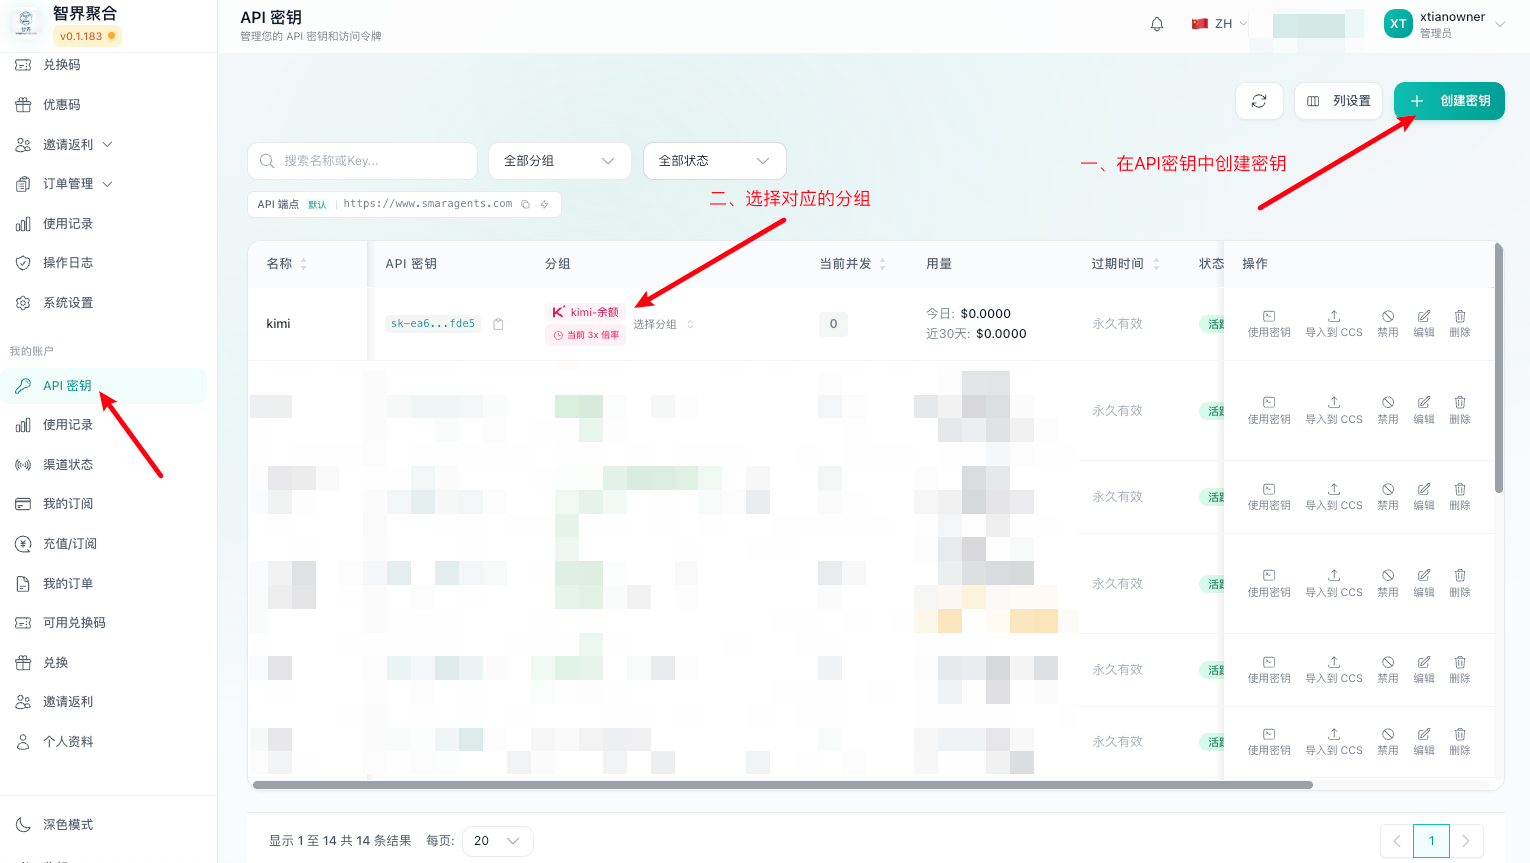
Task: Disable the kimi key with 禁用
Action: point(1388,324)
